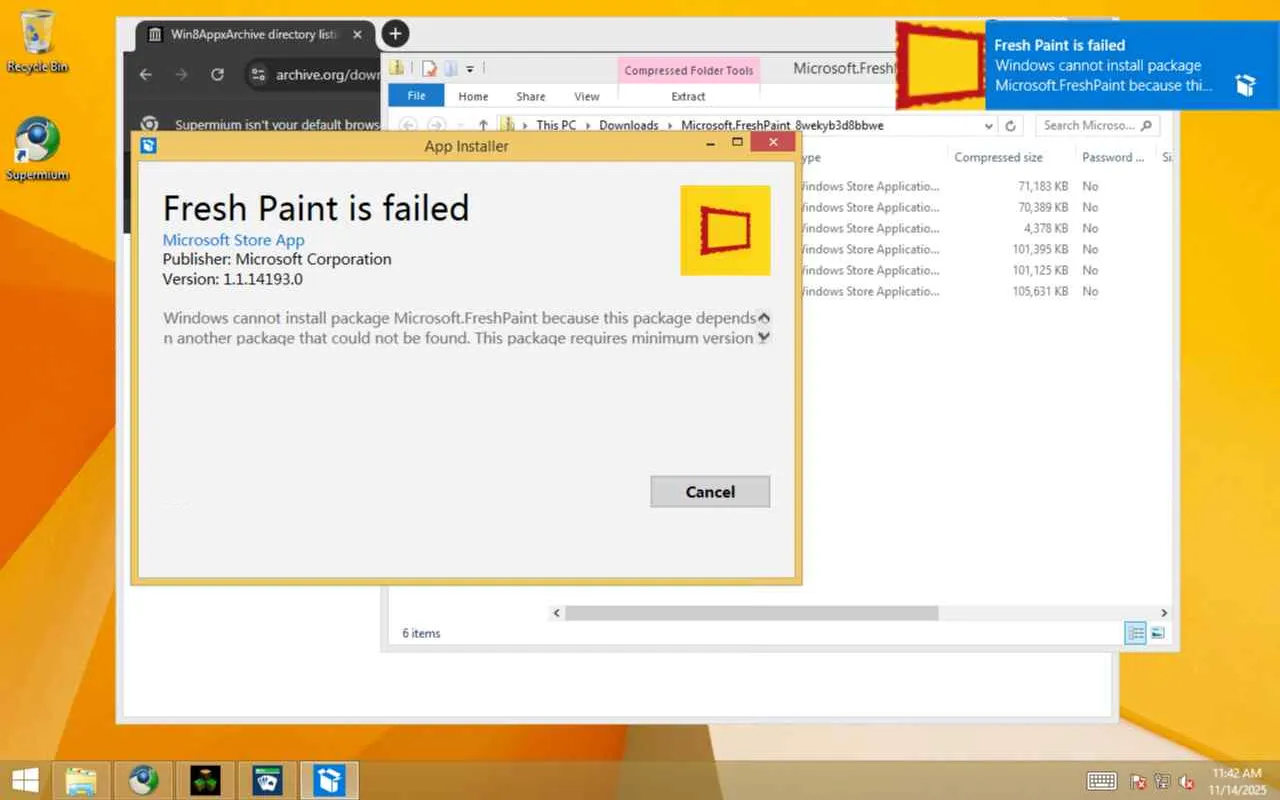Open the Microsoft Store App link
This screenshot has height=800, width=1280.
(x=233, y=240)
